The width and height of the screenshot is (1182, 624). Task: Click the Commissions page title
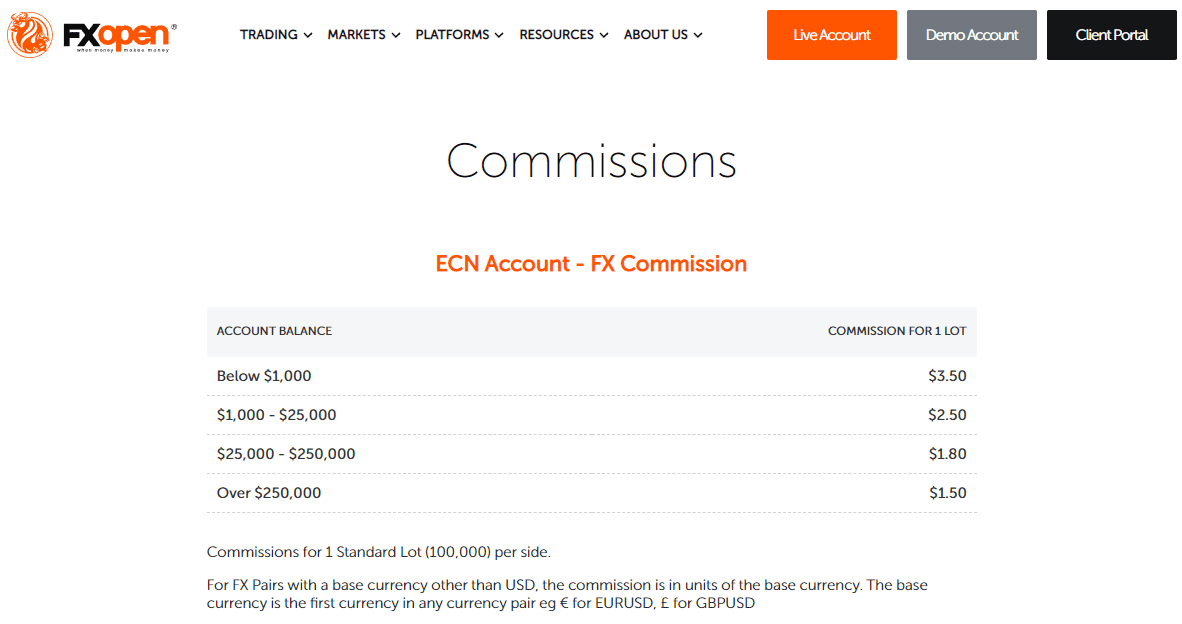point(591,160)
